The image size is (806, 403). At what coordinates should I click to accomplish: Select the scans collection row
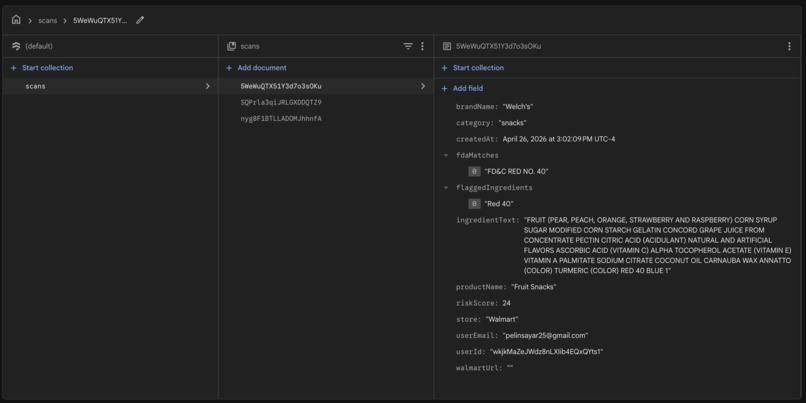coord(110,86)
